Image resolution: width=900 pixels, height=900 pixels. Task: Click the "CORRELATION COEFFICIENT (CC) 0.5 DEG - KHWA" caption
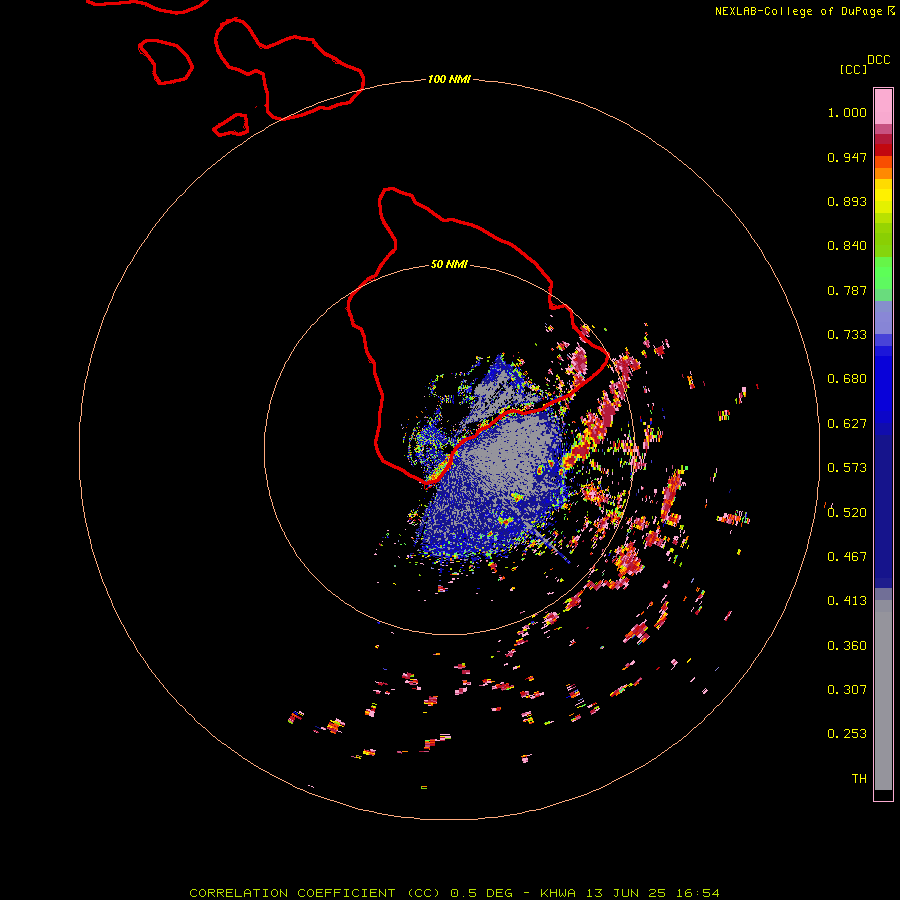pyautogui.click(x=382, y=893)
